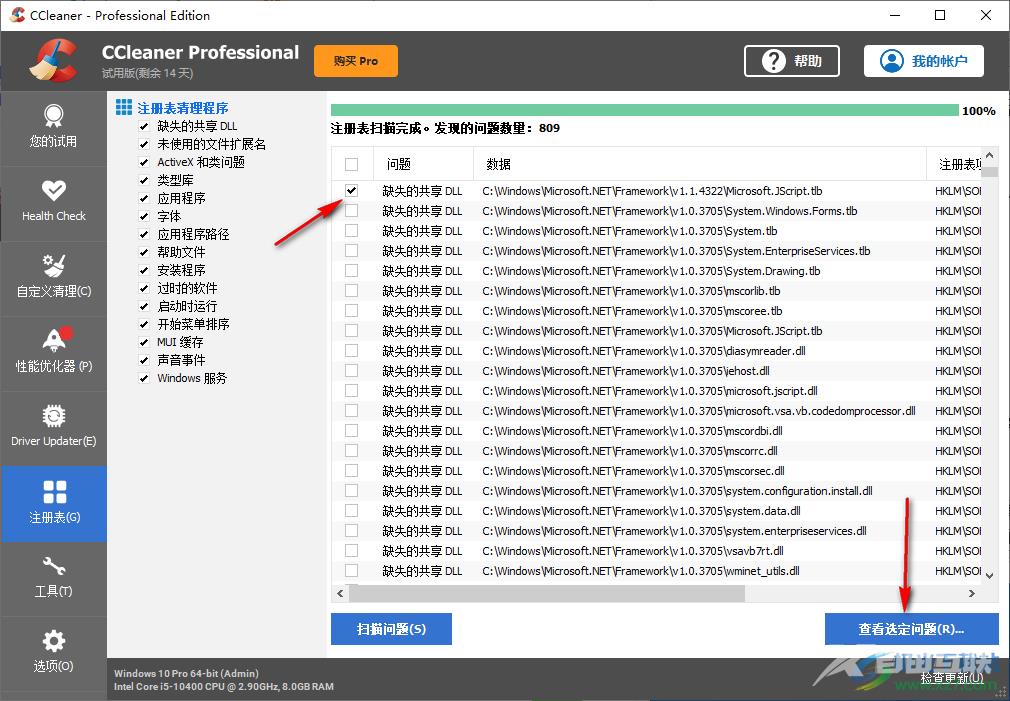Toggle the 字体 scan checkbox

144,215
